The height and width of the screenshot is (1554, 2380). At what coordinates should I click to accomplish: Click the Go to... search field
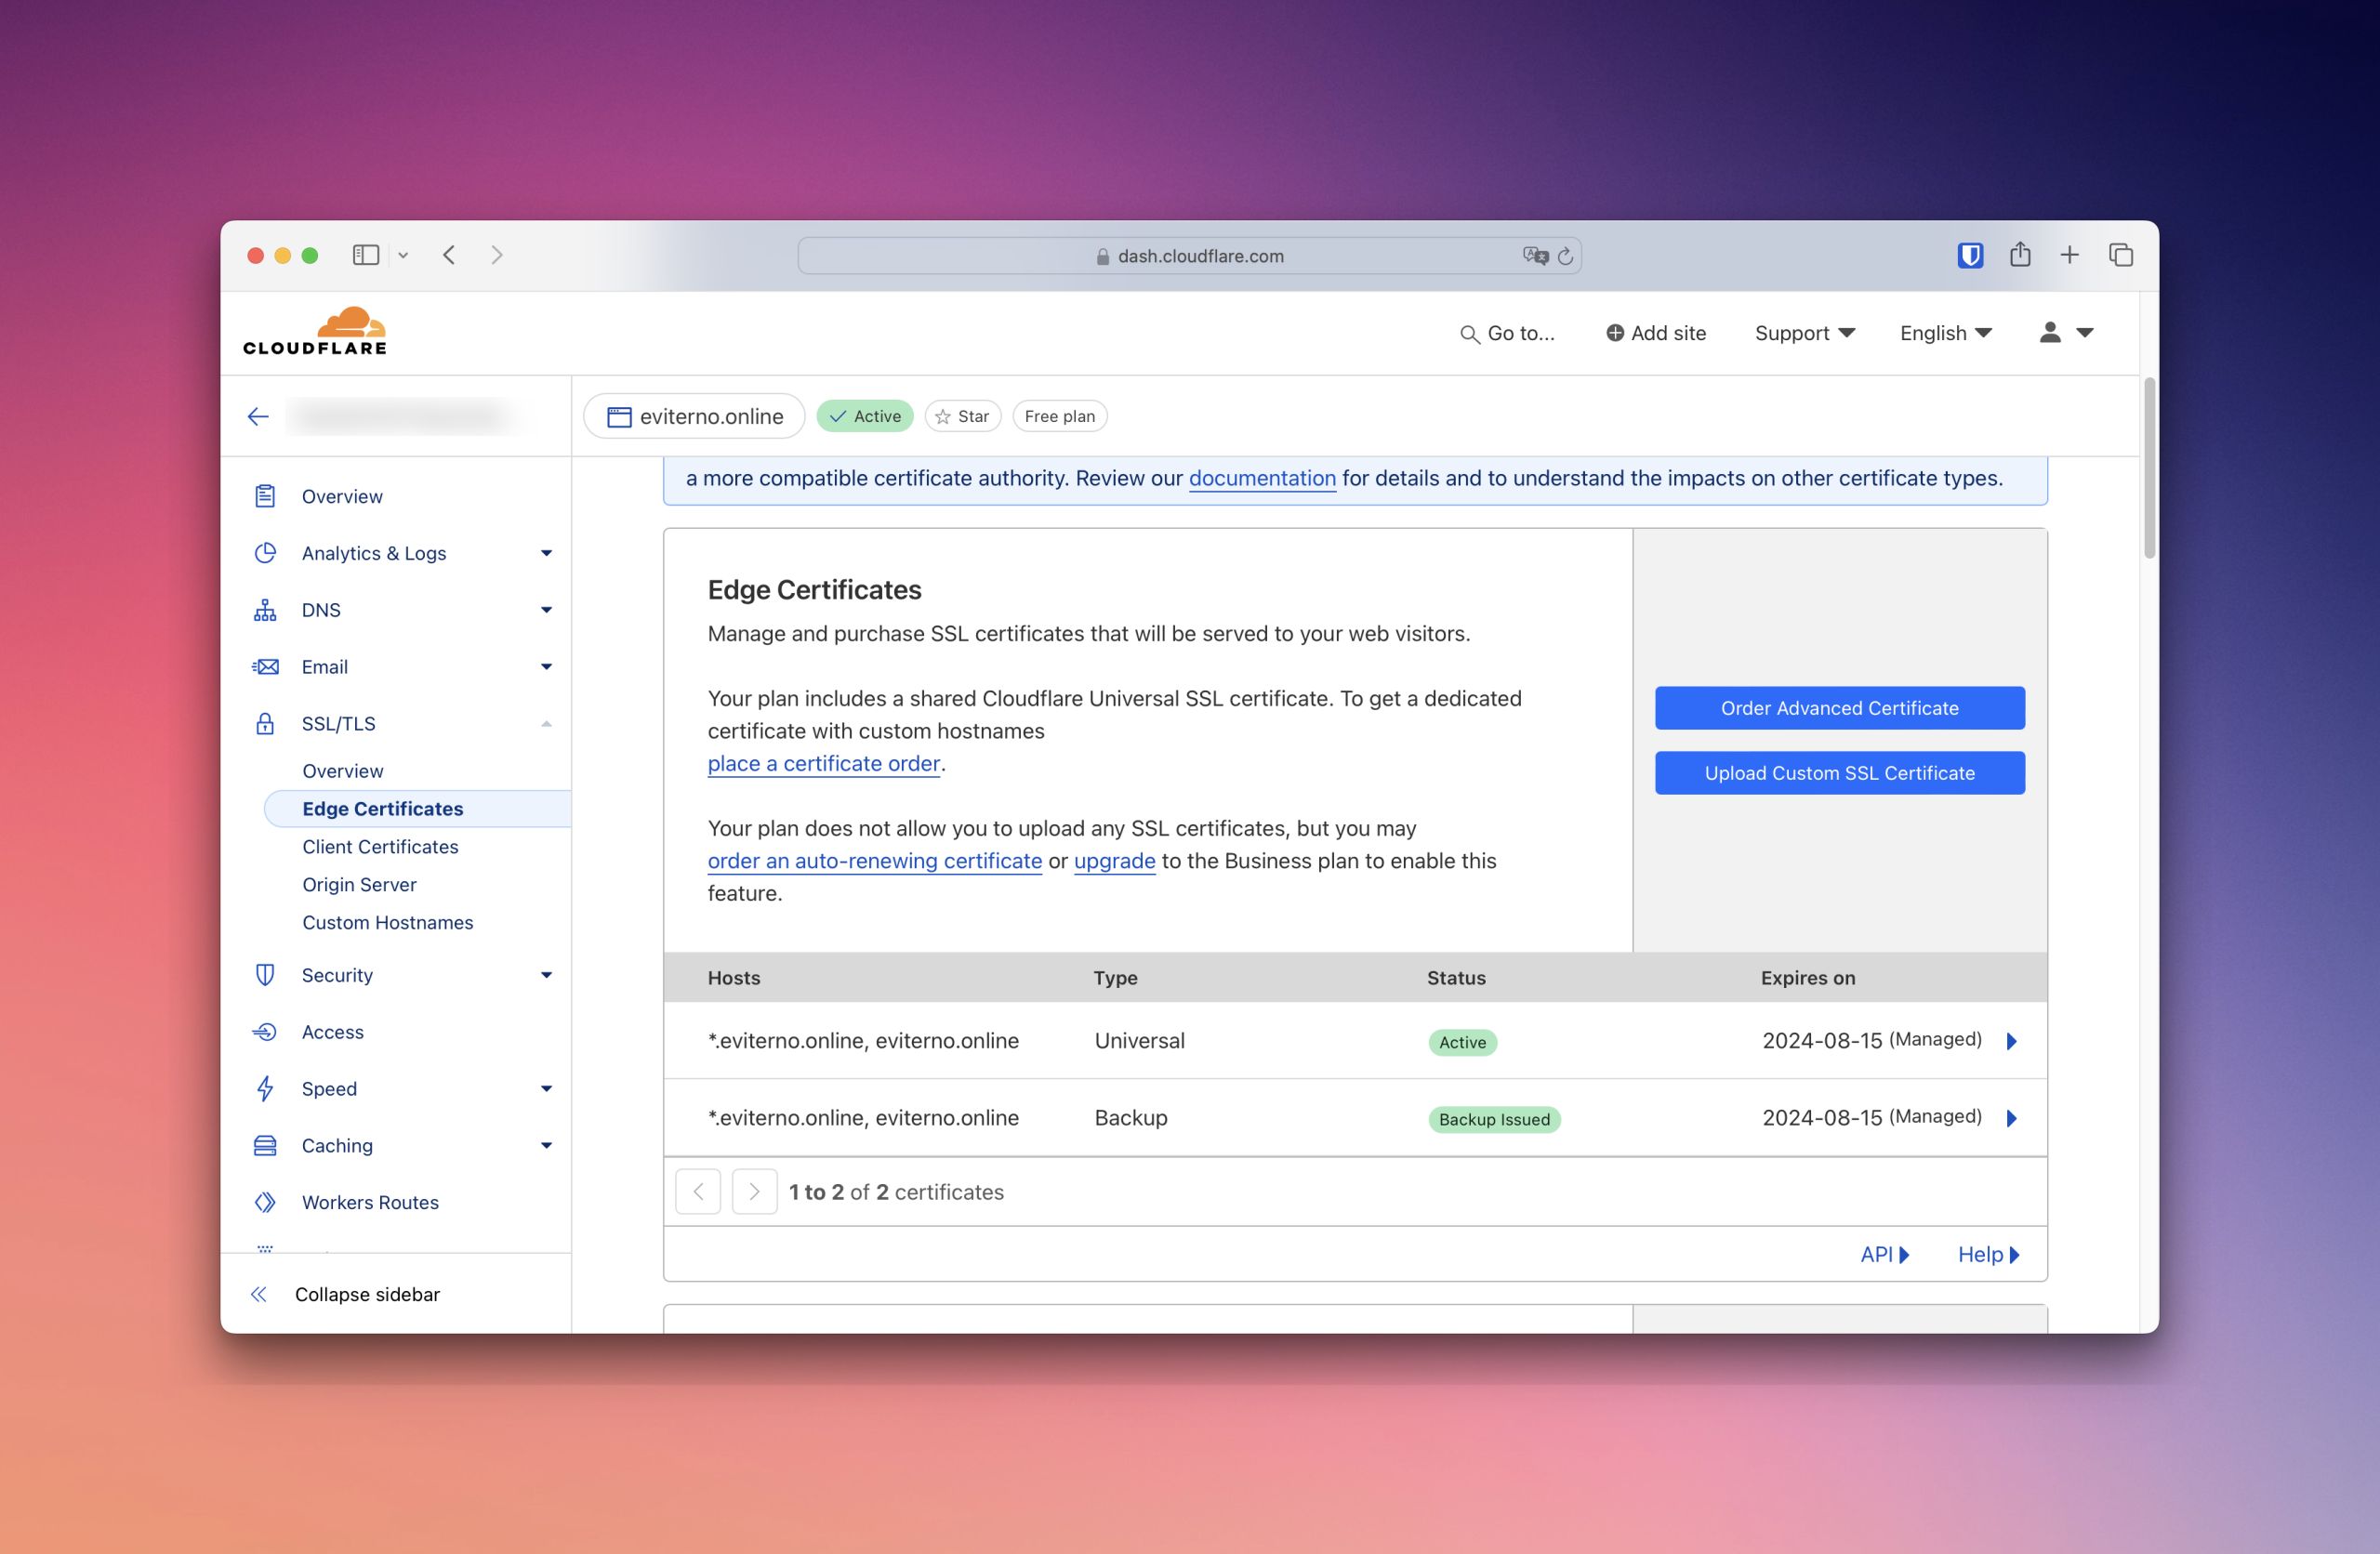pos(1508,333)
